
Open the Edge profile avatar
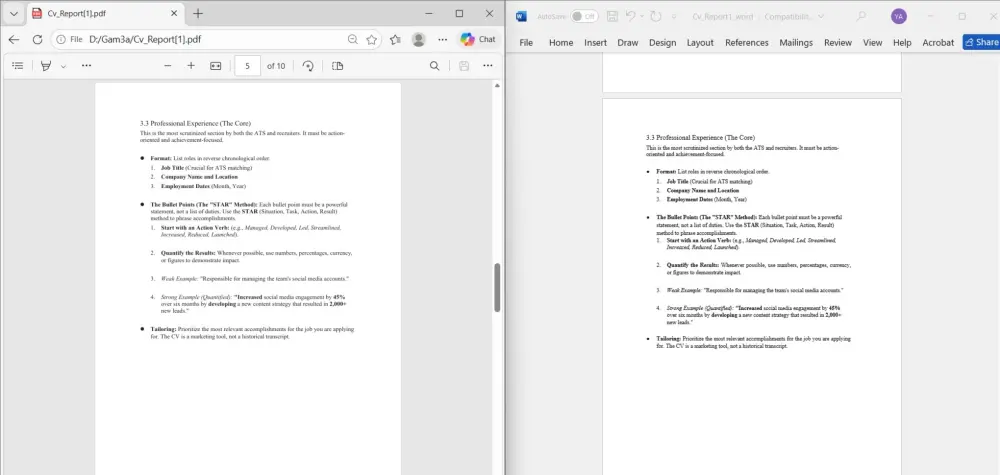pyautogui.click(x=419, y=40)
